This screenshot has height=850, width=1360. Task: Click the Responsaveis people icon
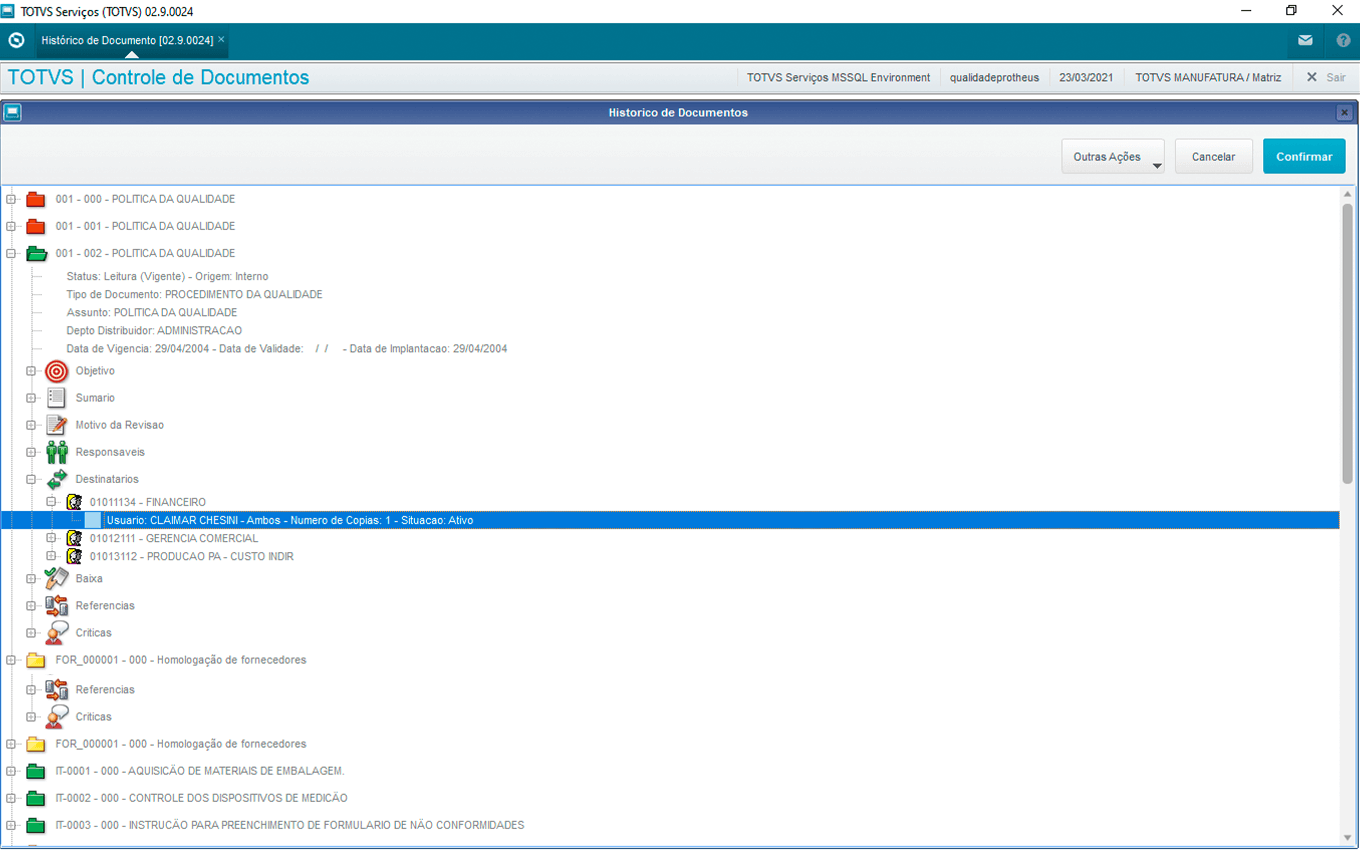57,452
